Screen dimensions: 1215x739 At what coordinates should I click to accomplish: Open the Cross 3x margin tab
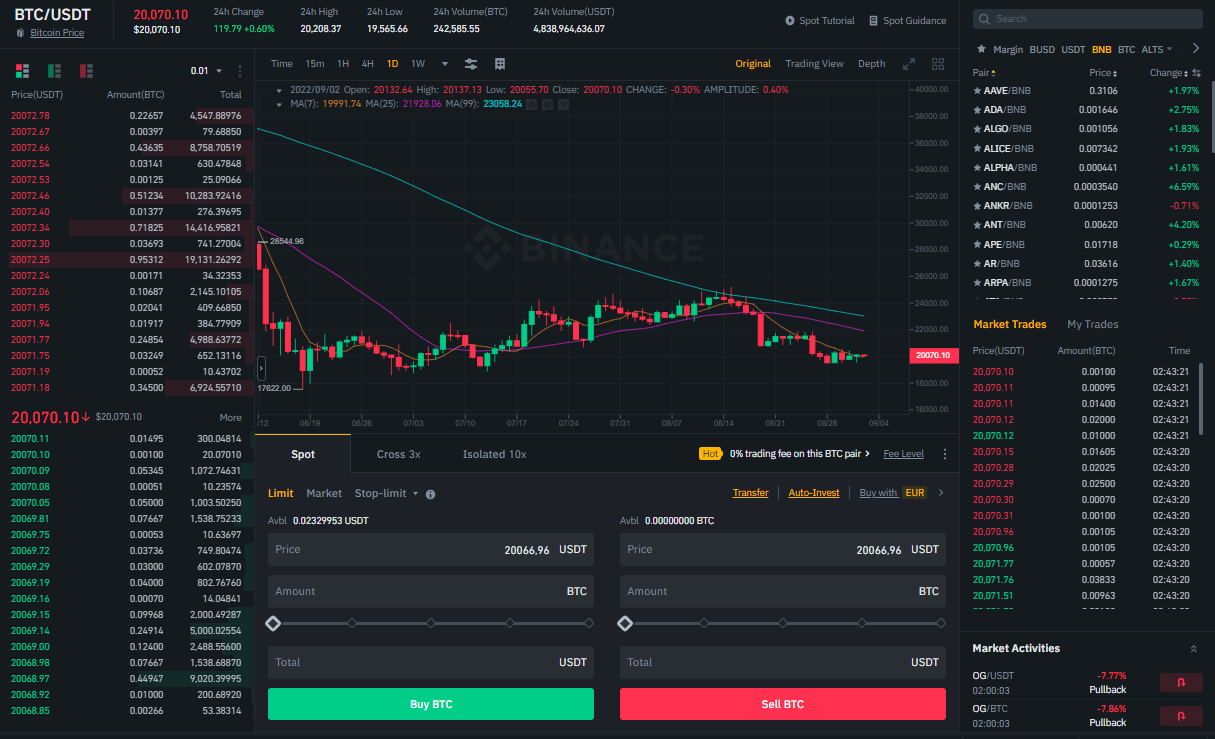click(x=398, y=454)
